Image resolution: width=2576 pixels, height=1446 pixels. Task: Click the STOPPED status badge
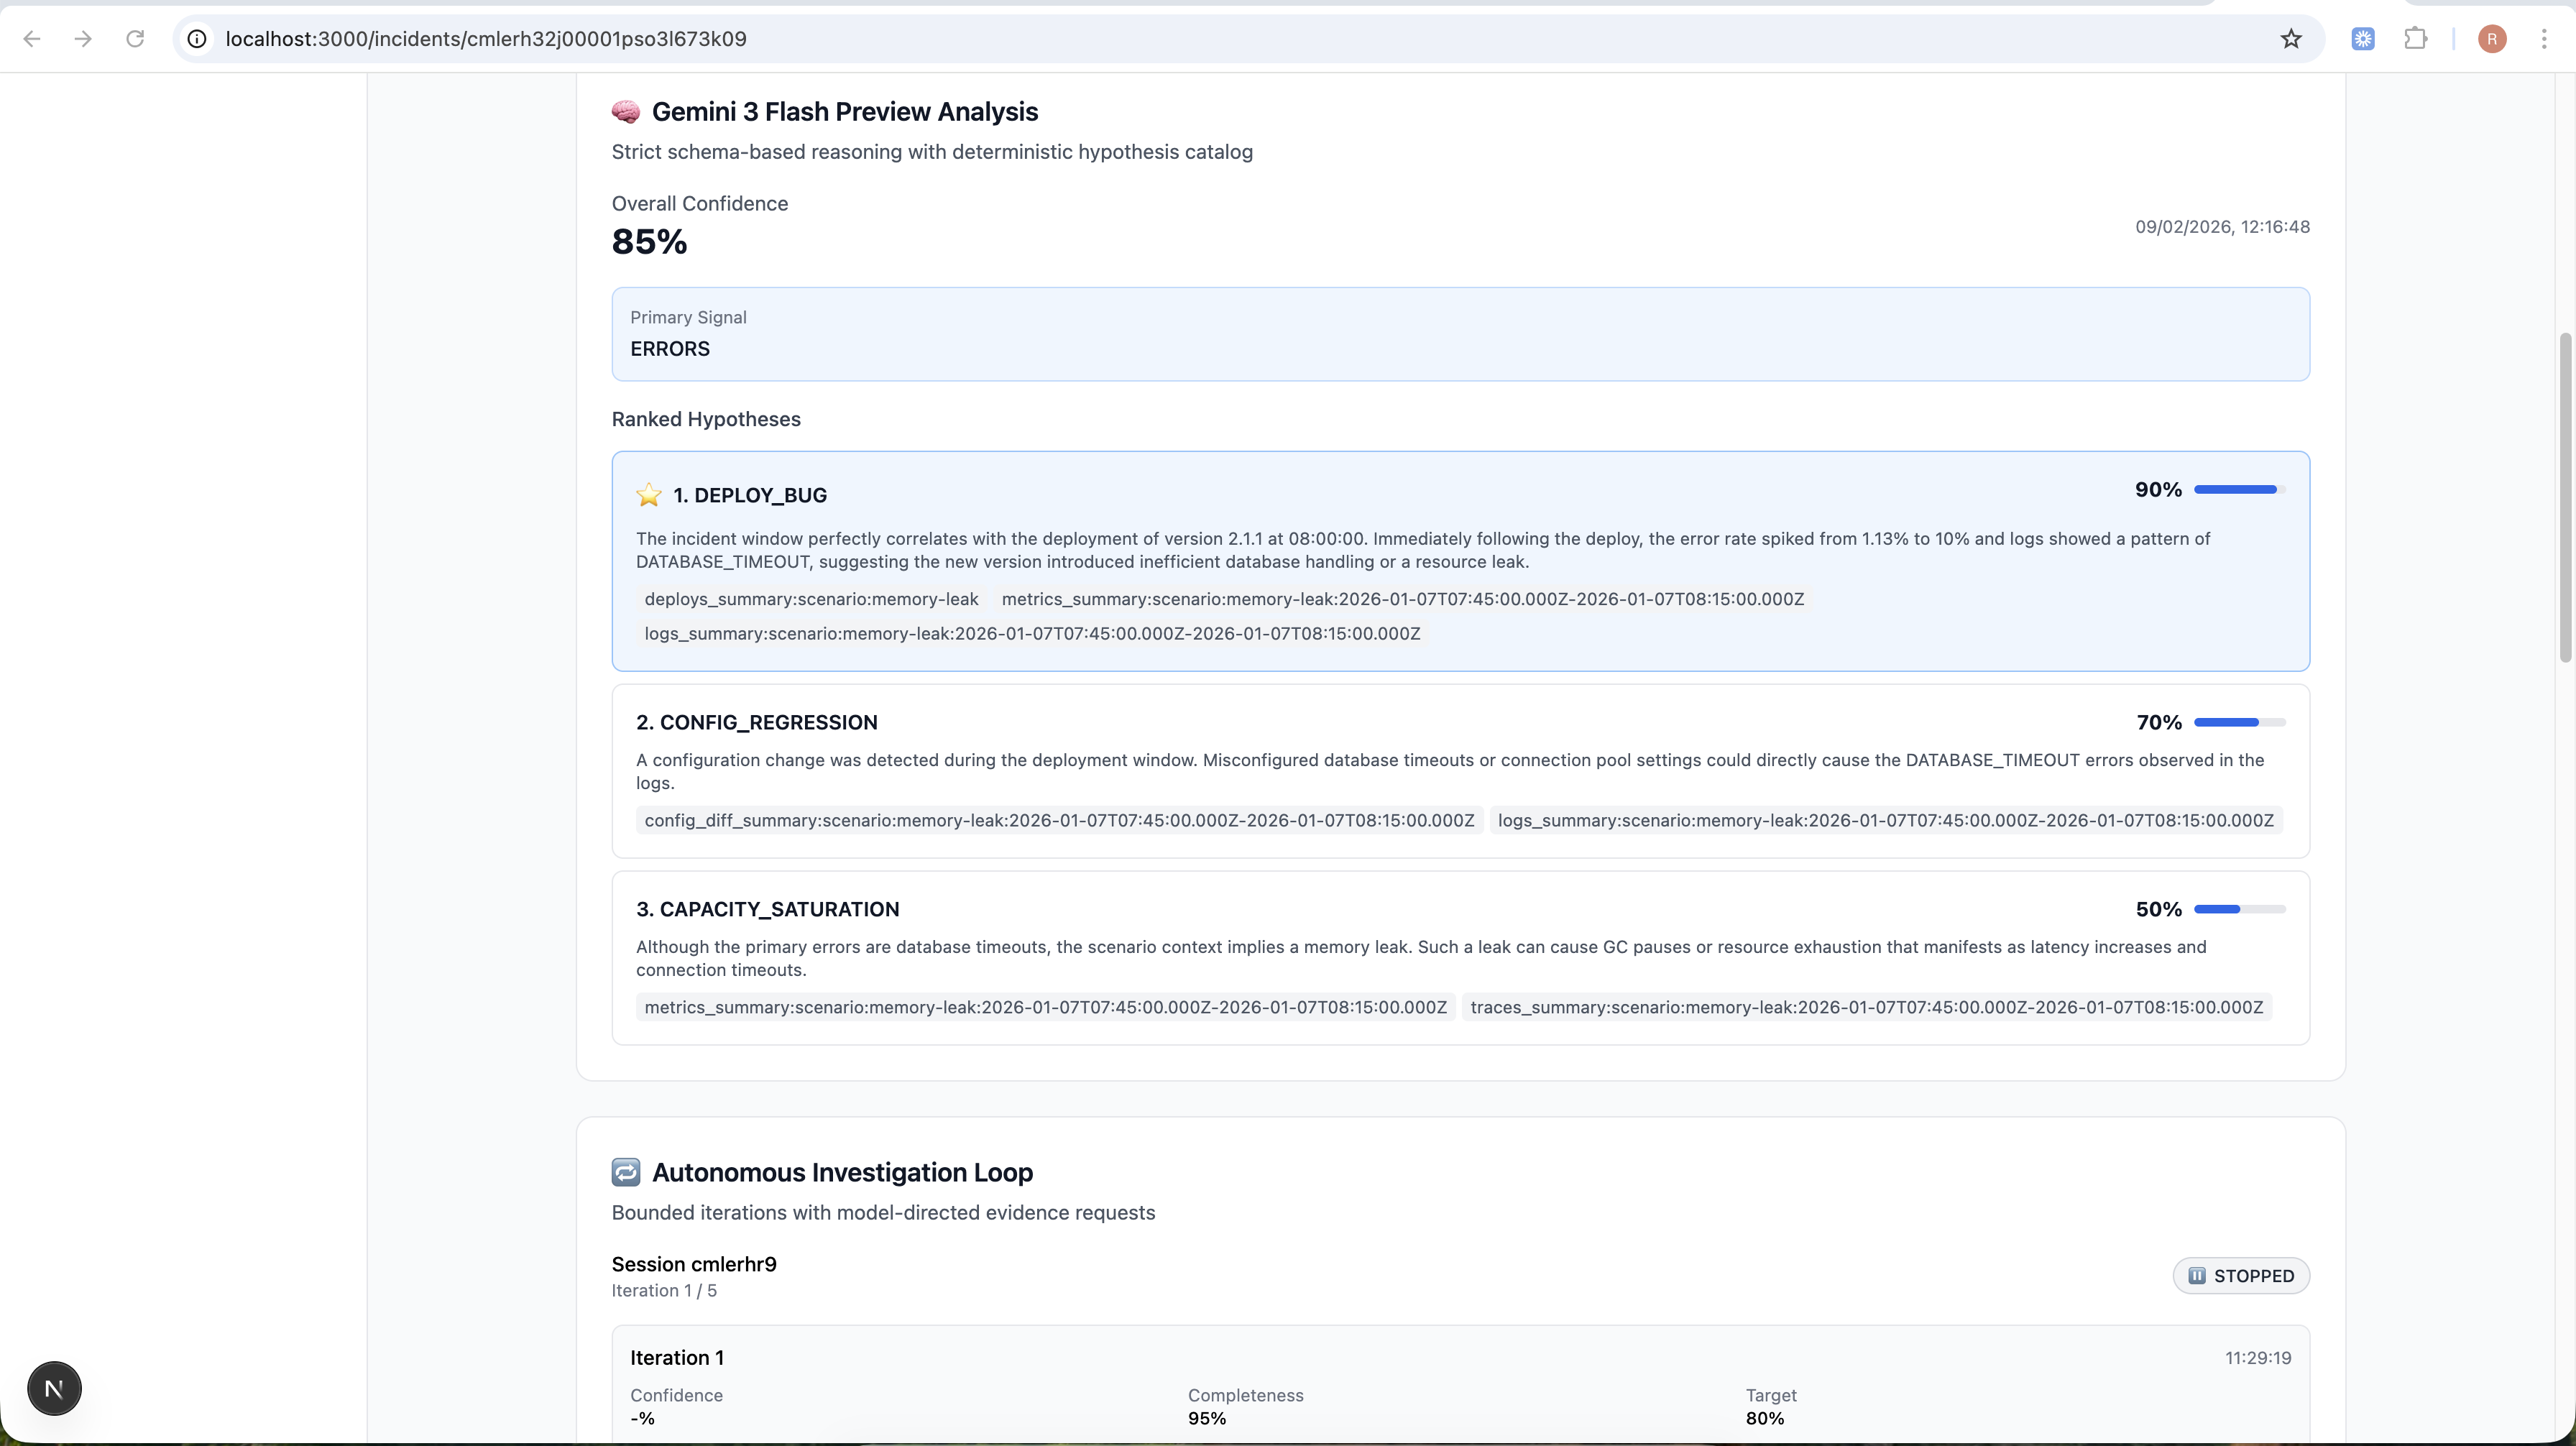pyautogui.click(x=2241, y=1276)
